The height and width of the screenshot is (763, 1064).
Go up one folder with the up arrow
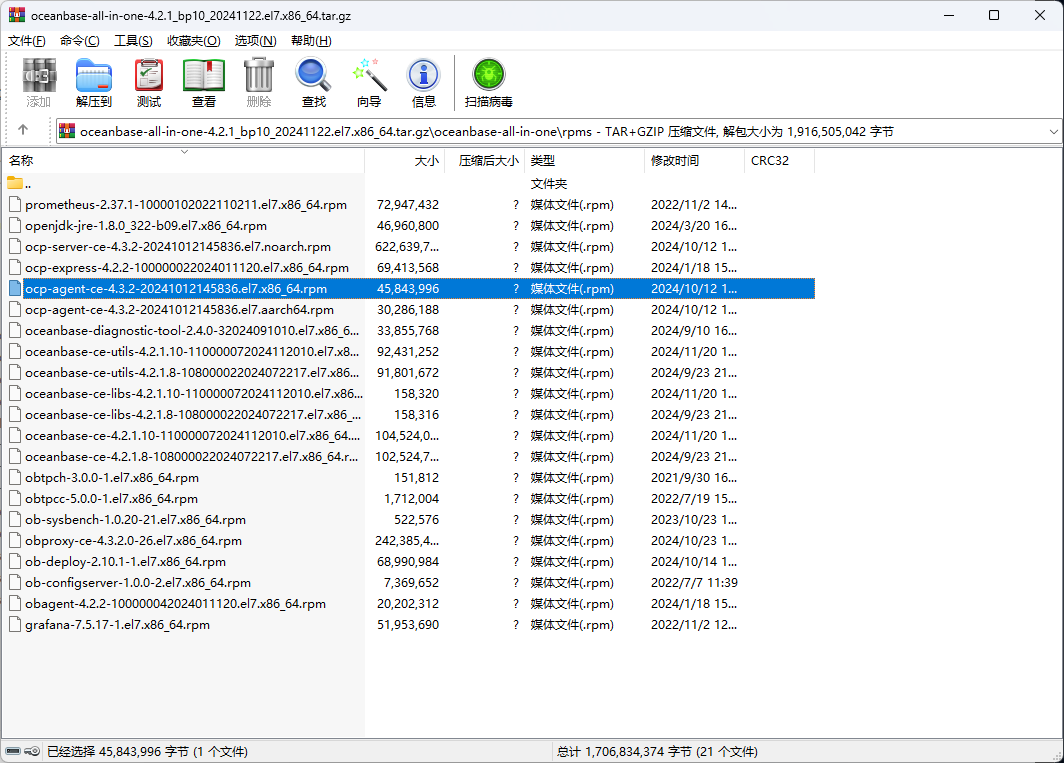click(x=23, y=130)
